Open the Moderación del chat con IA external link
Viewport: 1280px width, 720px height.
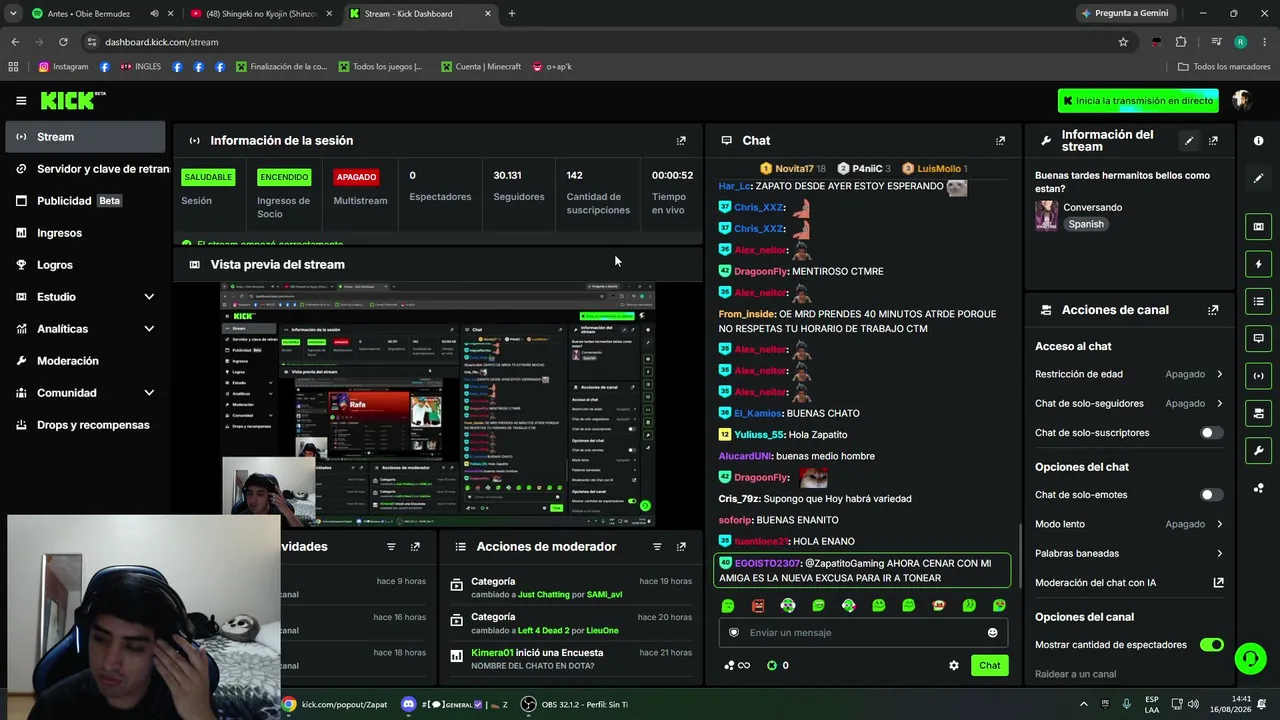click(x=1218, y=583)
